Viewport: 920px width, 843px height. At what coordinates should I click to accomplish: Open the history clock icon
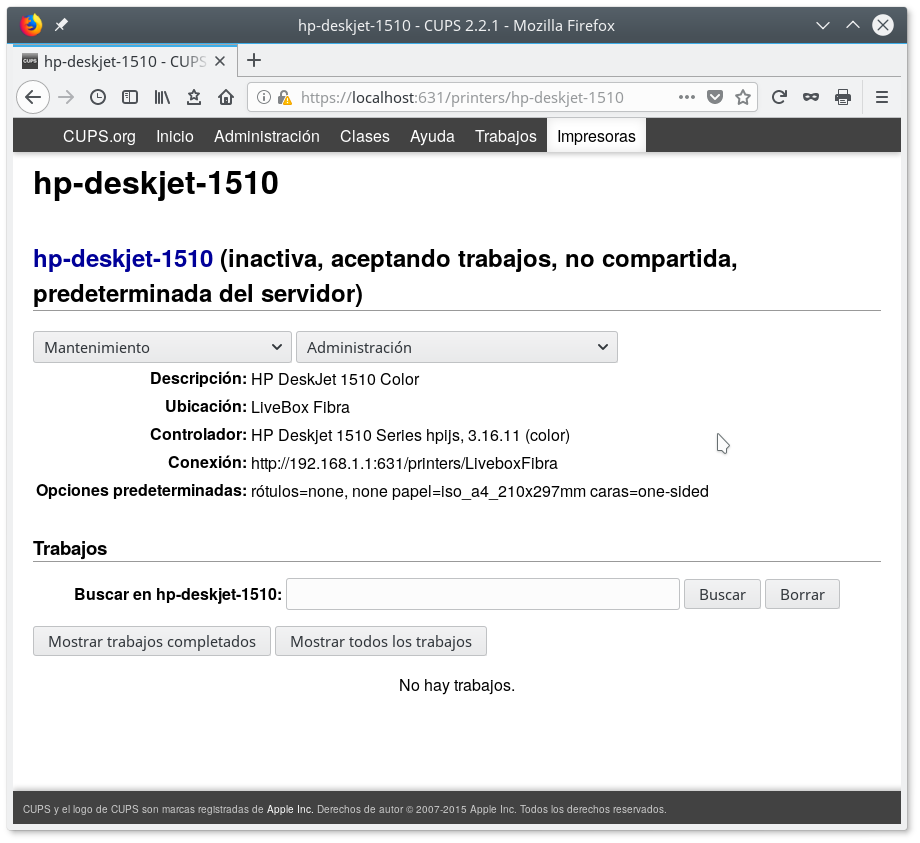point(98,97)
